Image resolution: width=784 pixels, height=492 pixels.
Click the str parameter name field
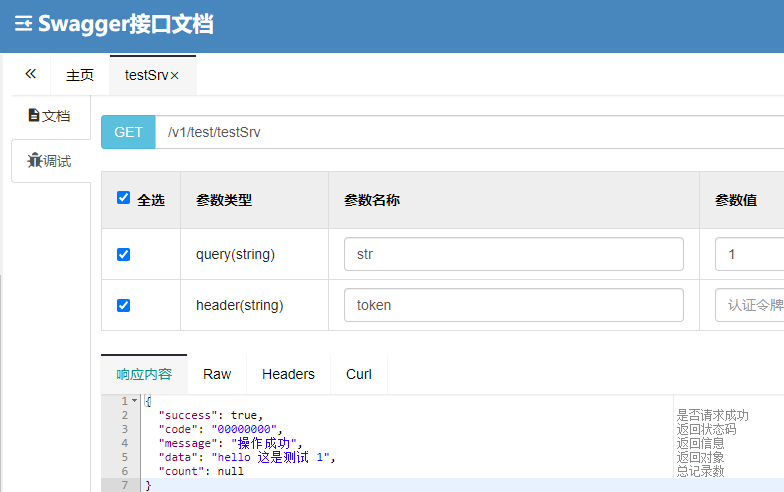[x=514, y=254]
